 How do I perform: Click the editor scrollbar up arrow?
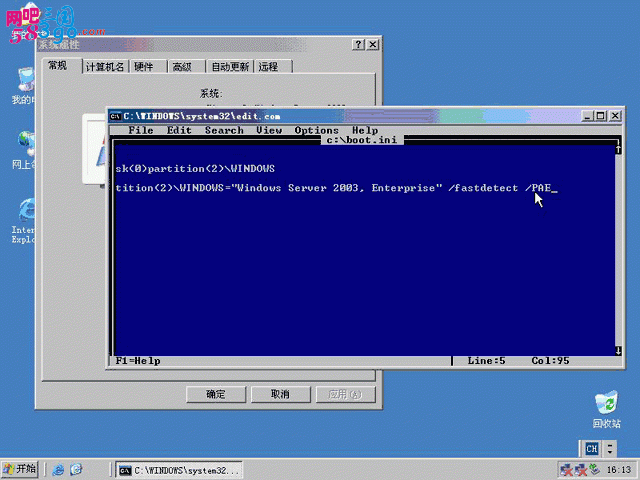coord(618,149)
